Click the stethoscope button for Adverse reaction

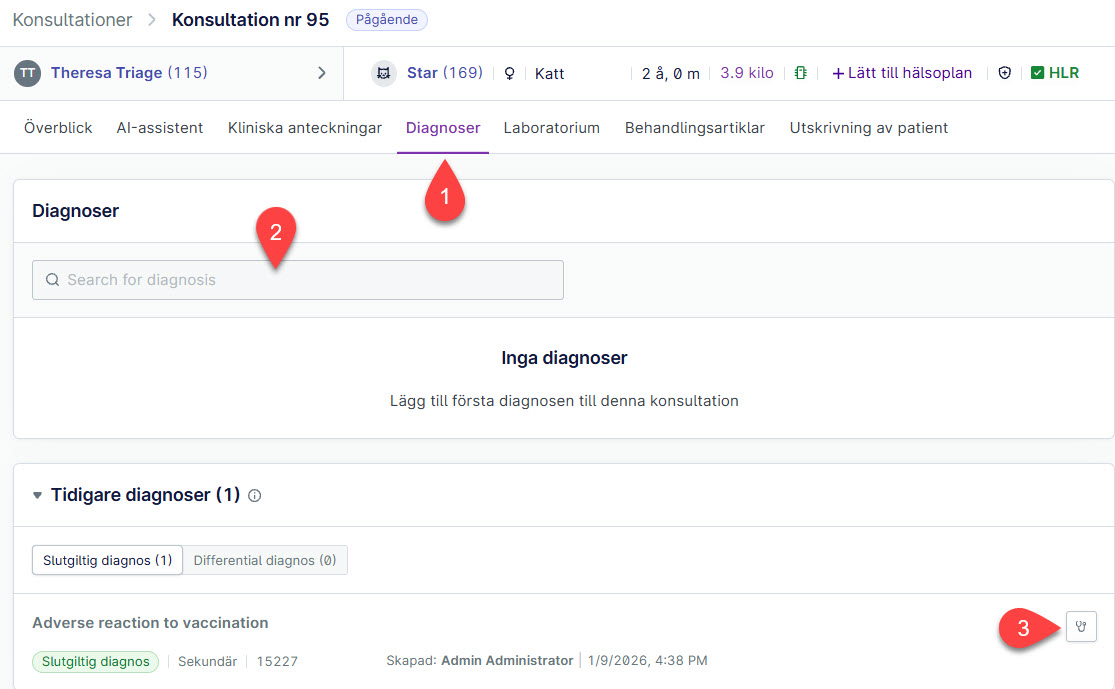1081,626
